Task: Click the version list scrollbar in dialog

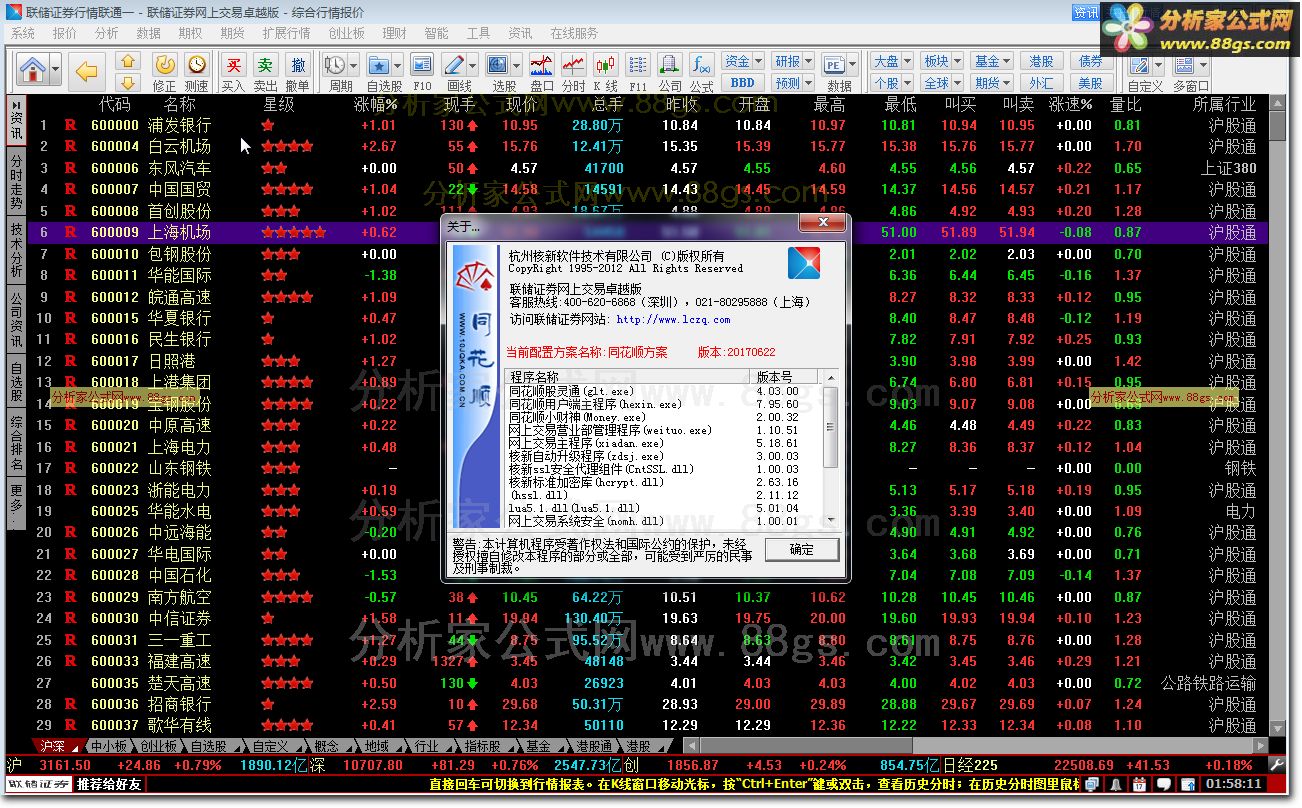Action: coord(830,448)
